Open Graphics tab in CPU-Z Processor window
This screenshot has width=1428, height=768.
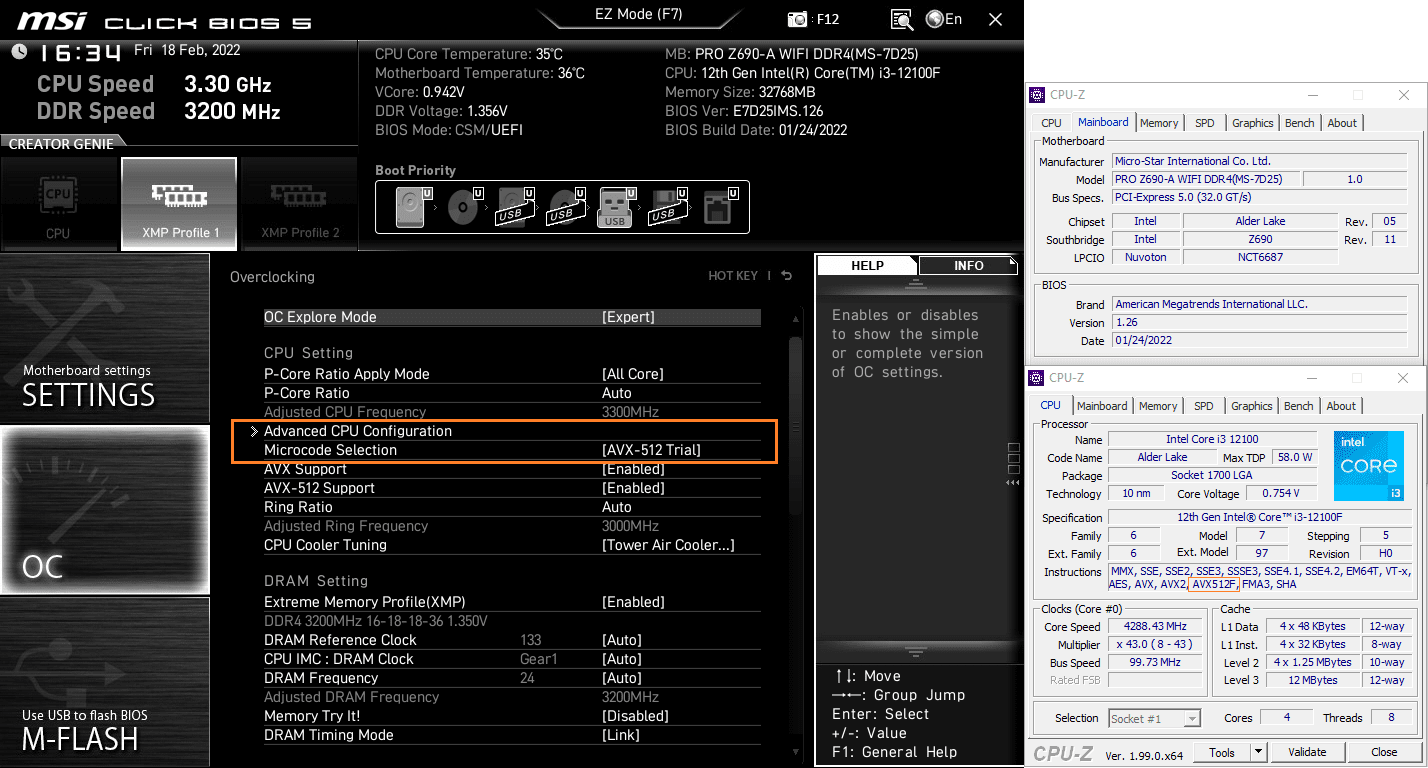coord(1252,406)
